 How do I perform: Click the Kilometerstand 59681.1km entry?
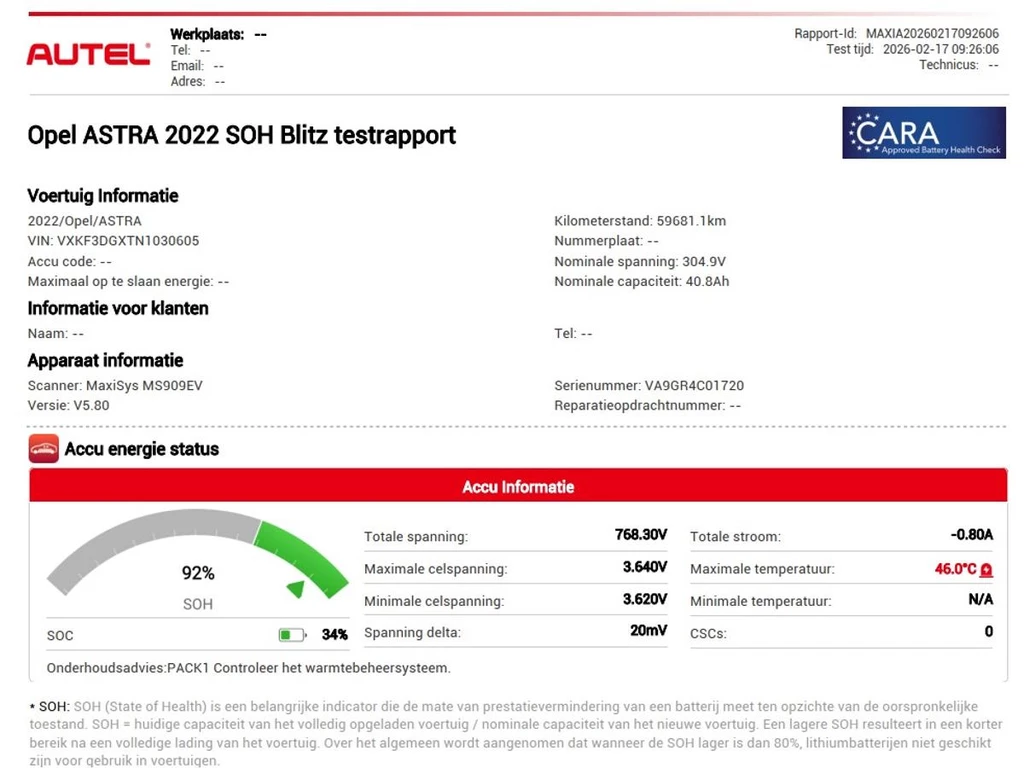click(x=639, y=221)
